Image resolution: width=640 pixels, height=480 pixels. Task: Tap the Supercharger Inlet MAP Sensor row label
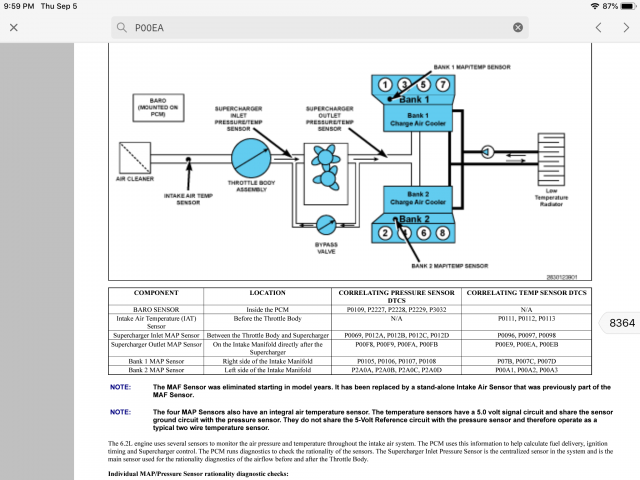(159, 334)
